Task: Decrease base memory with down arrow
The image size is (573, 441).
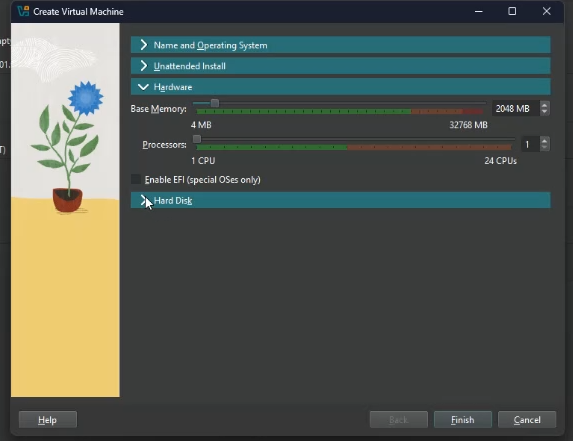Action: tap(544, 111)
